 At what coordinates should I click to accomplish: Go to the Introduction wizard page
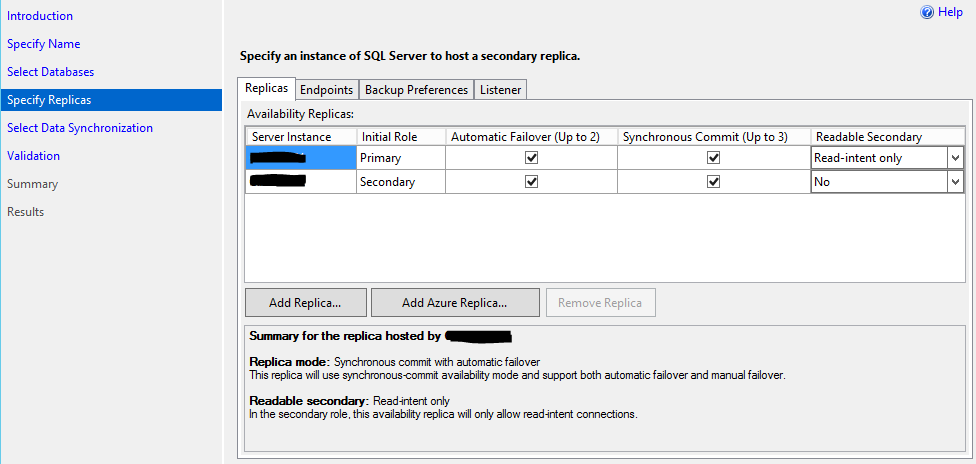40,16
